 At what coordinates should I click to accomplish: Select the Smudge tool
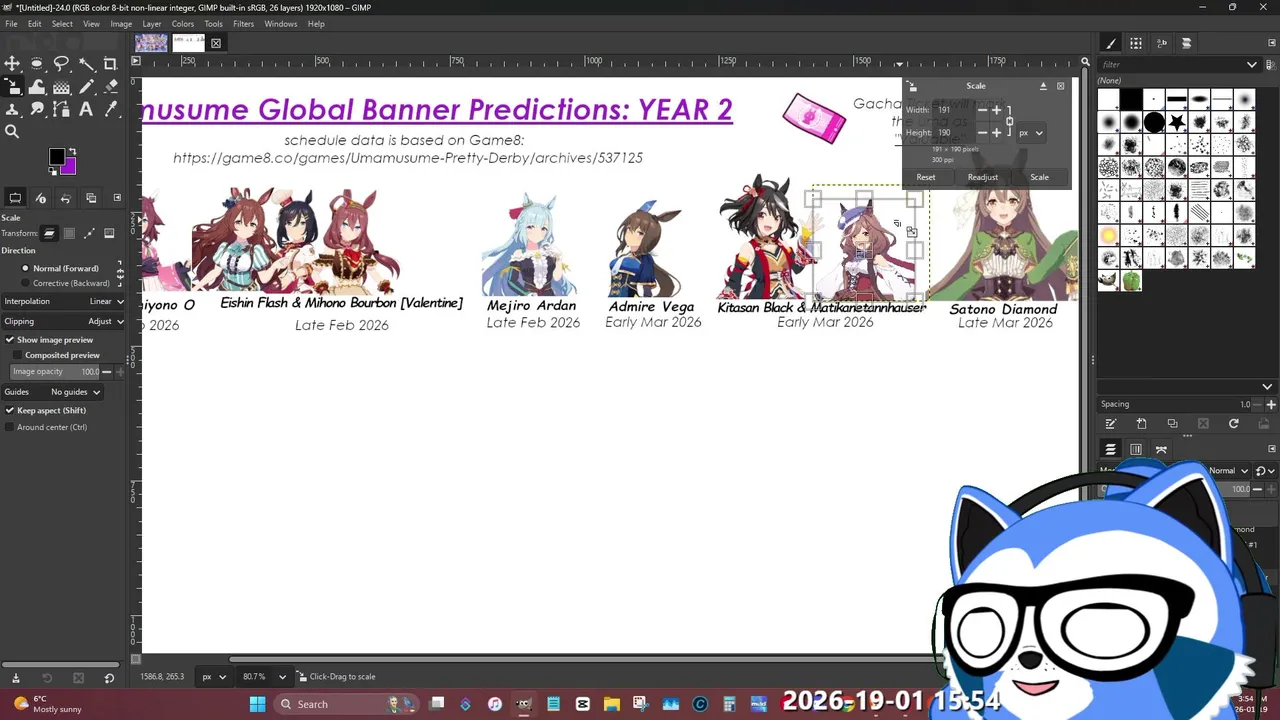coord(37,110)
